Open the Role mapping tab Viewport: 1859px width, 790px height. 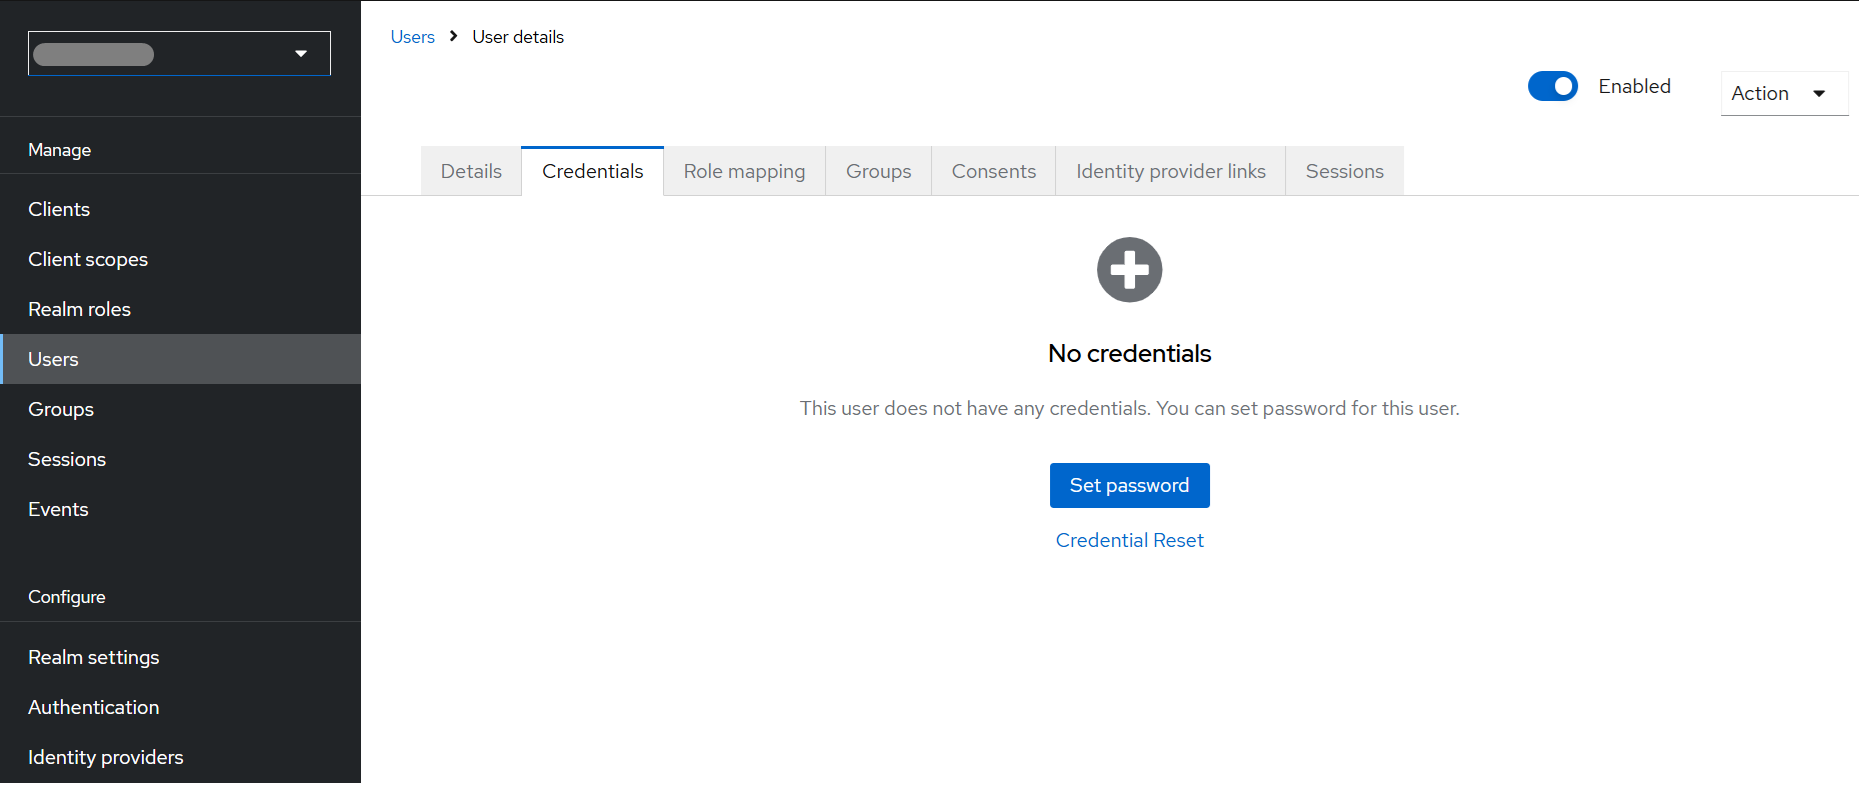coord(744,171)
